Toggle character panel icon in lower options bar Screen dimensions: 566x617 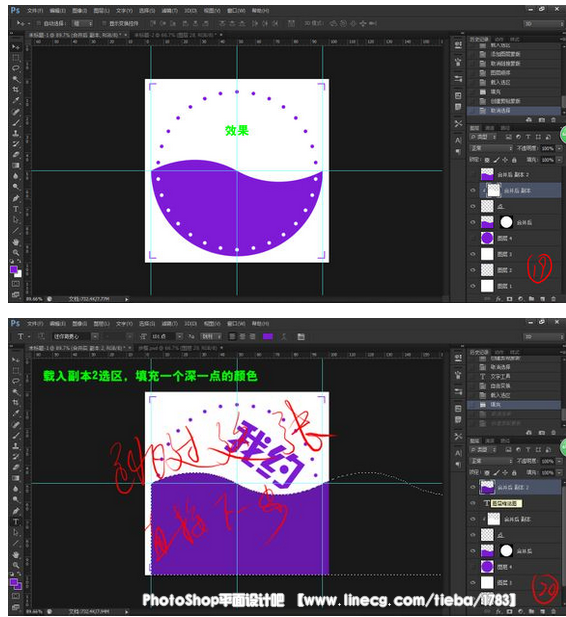click(301, 336)
